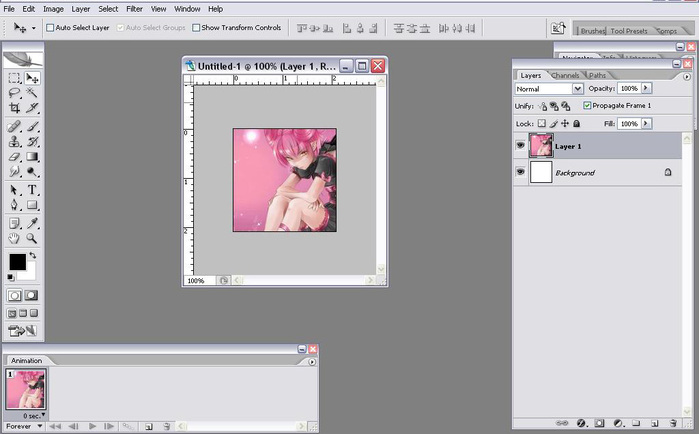Play the animation
This screenshot has height=434, width=699.
coord(92,426)
